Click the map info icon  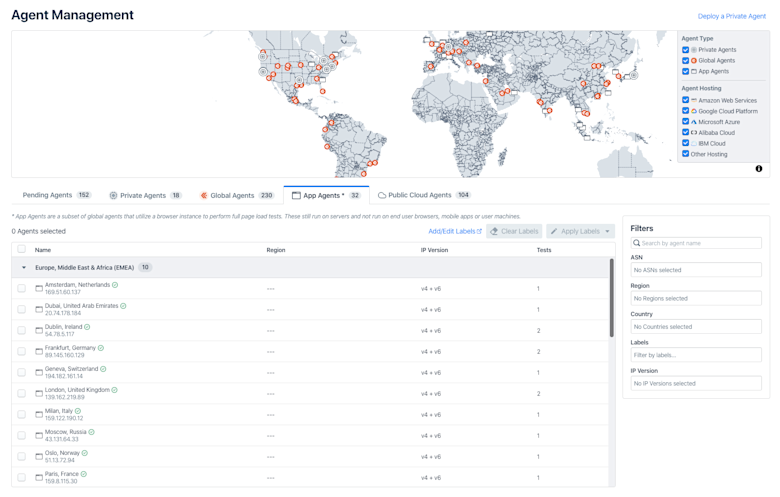(759, 169)
